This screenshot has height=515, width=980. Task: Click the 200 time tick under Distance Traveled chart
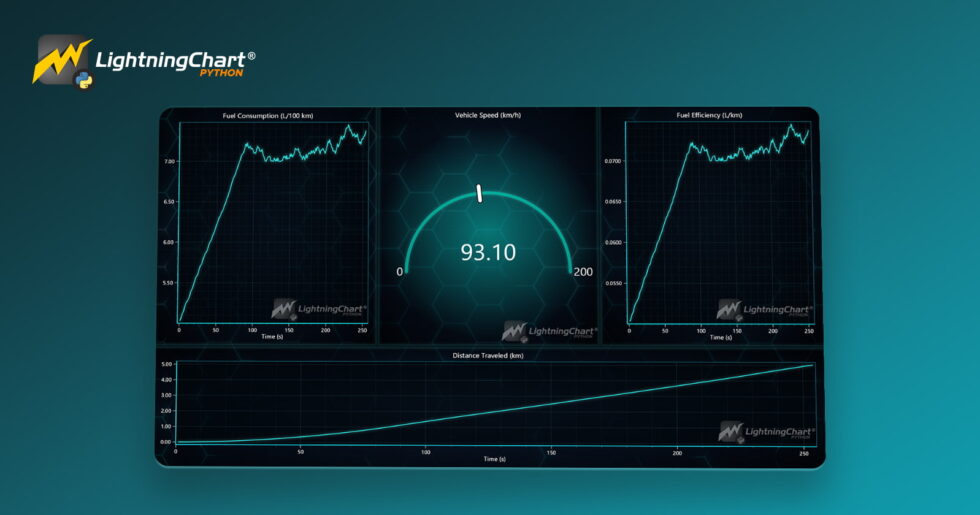tap(678, 452)
